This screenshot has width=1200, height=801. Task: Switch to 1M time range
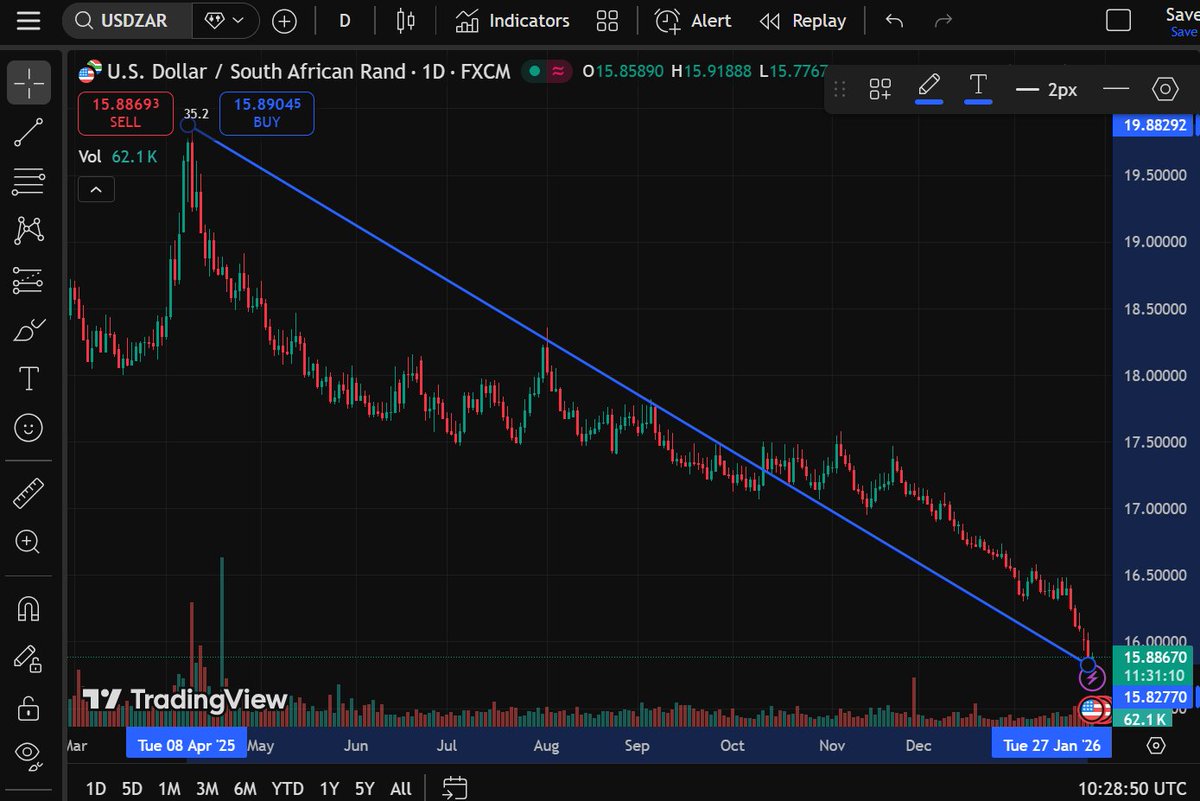(x=169, y=788)
